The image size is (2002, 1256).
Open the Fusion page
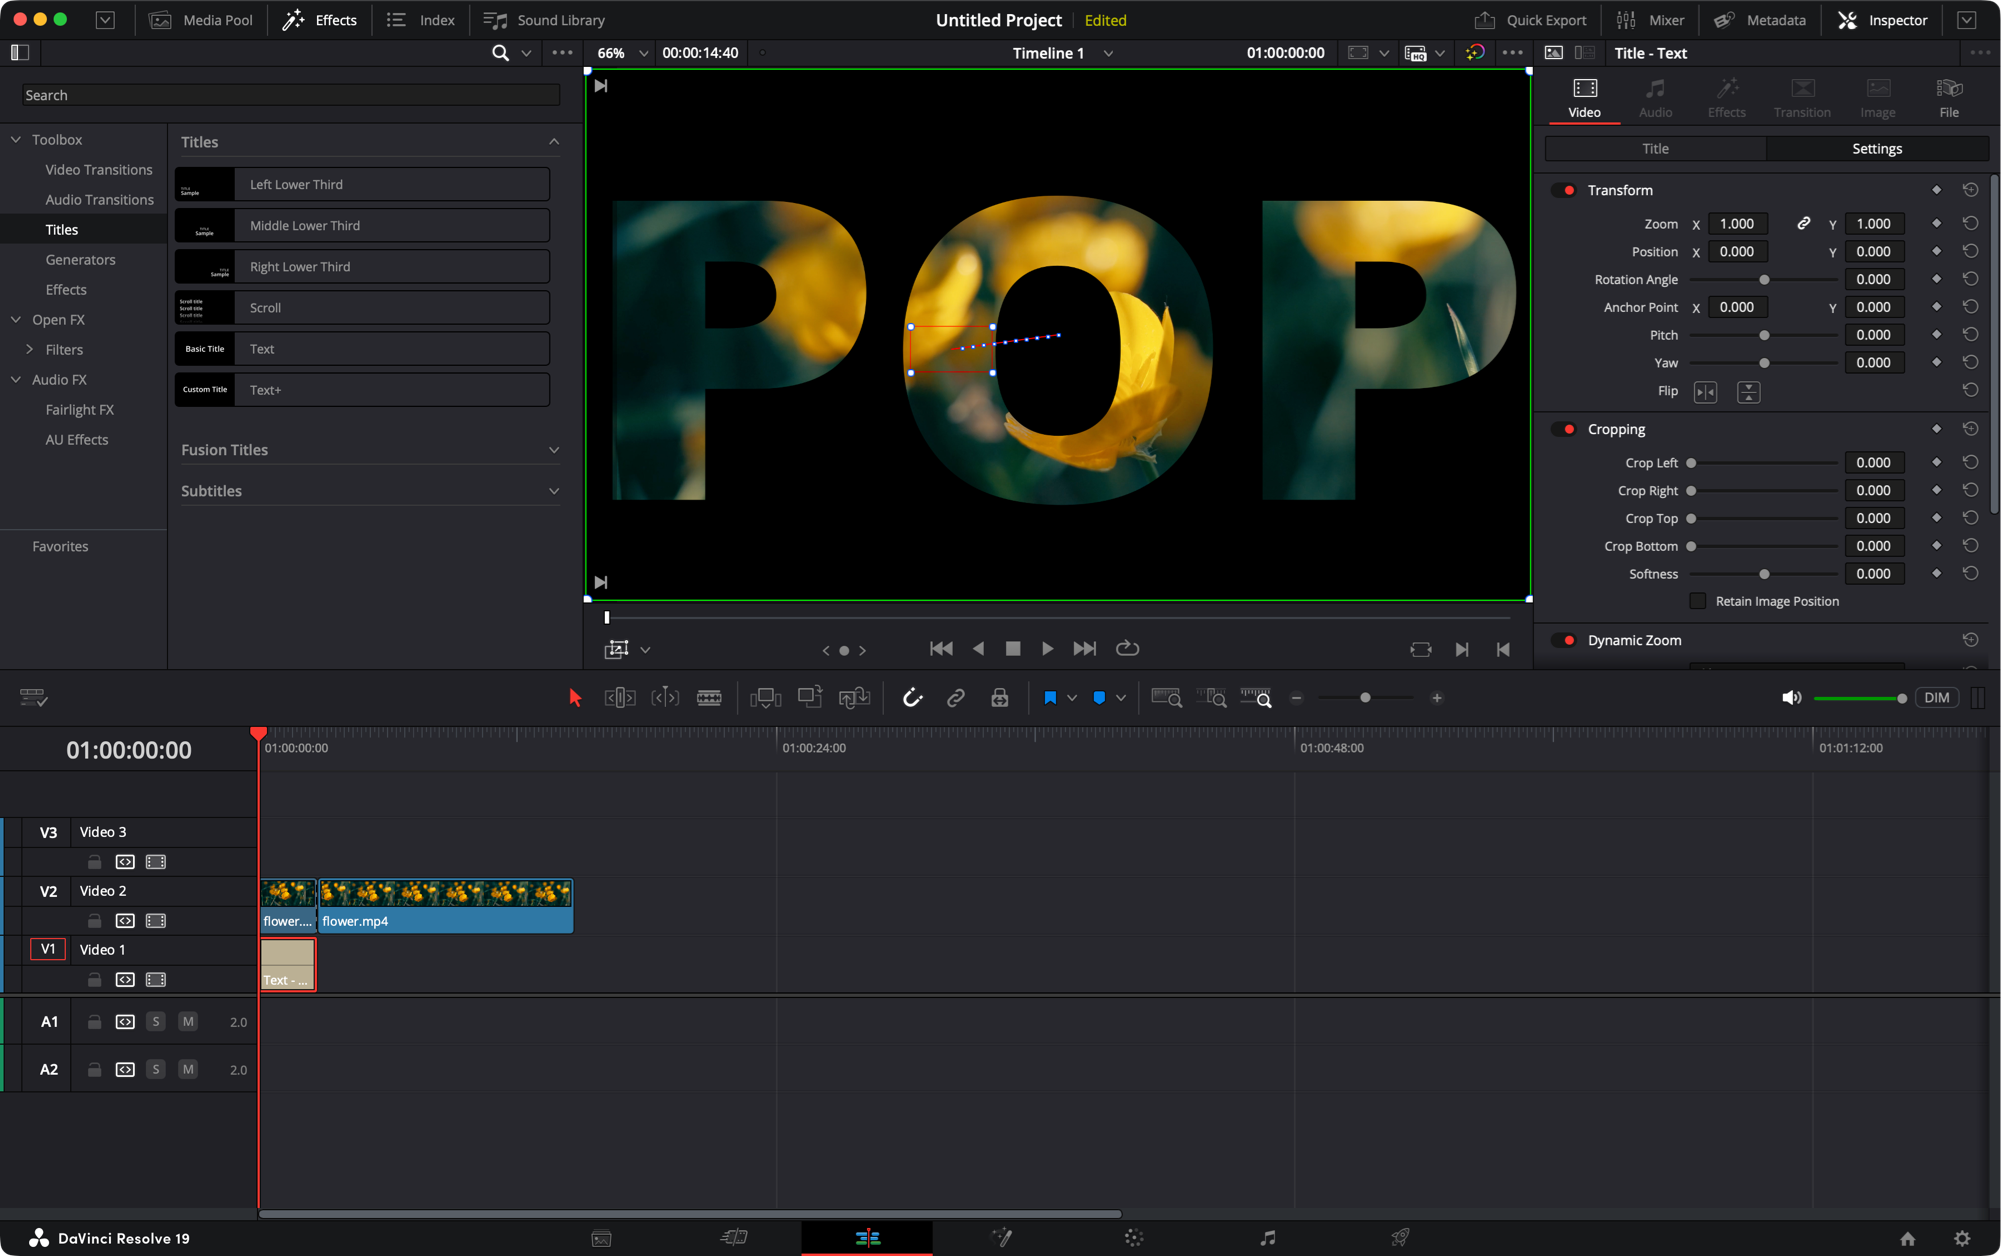coord(1001,1237)
